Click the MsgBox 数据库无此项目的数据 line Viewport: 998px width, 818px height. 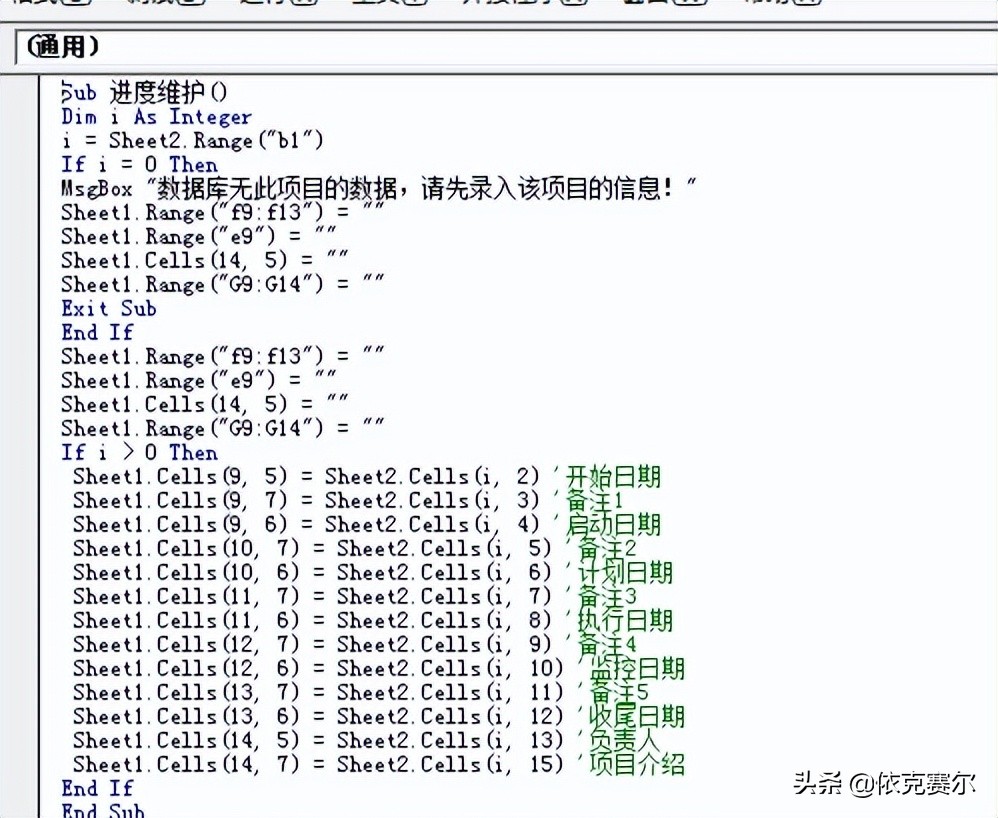click(379, 189)
